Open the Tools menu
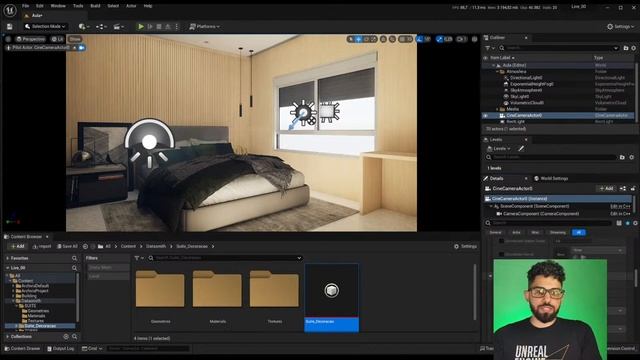 pos(78,6)
